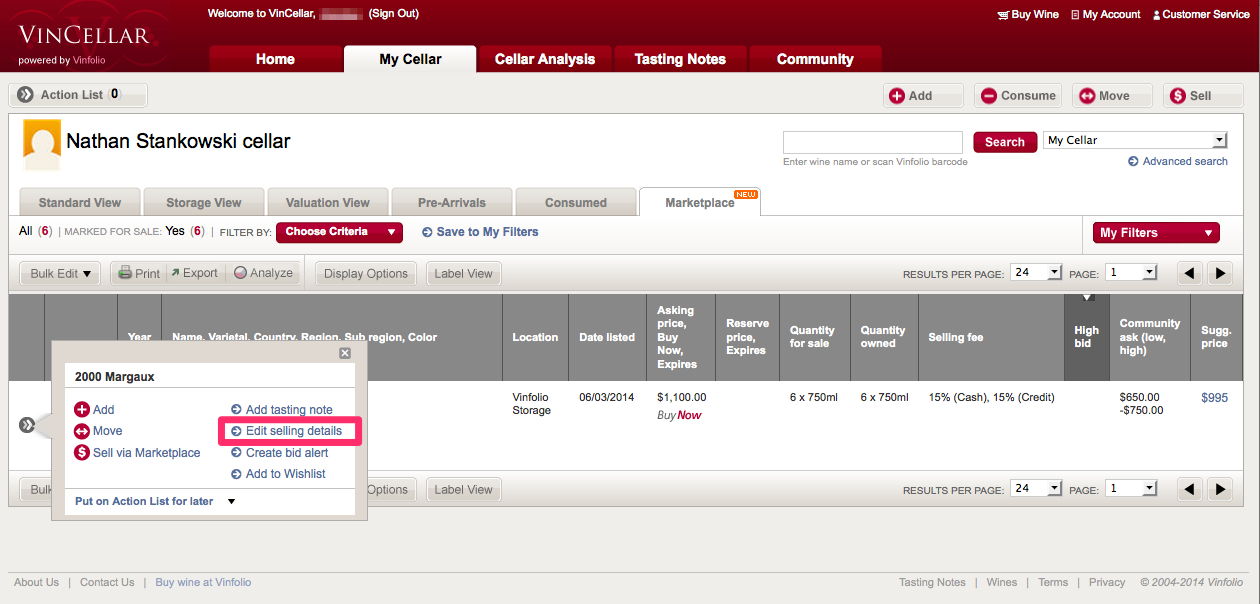Click the Analyze button
The image size is (1260, 604).
[263, 273]
